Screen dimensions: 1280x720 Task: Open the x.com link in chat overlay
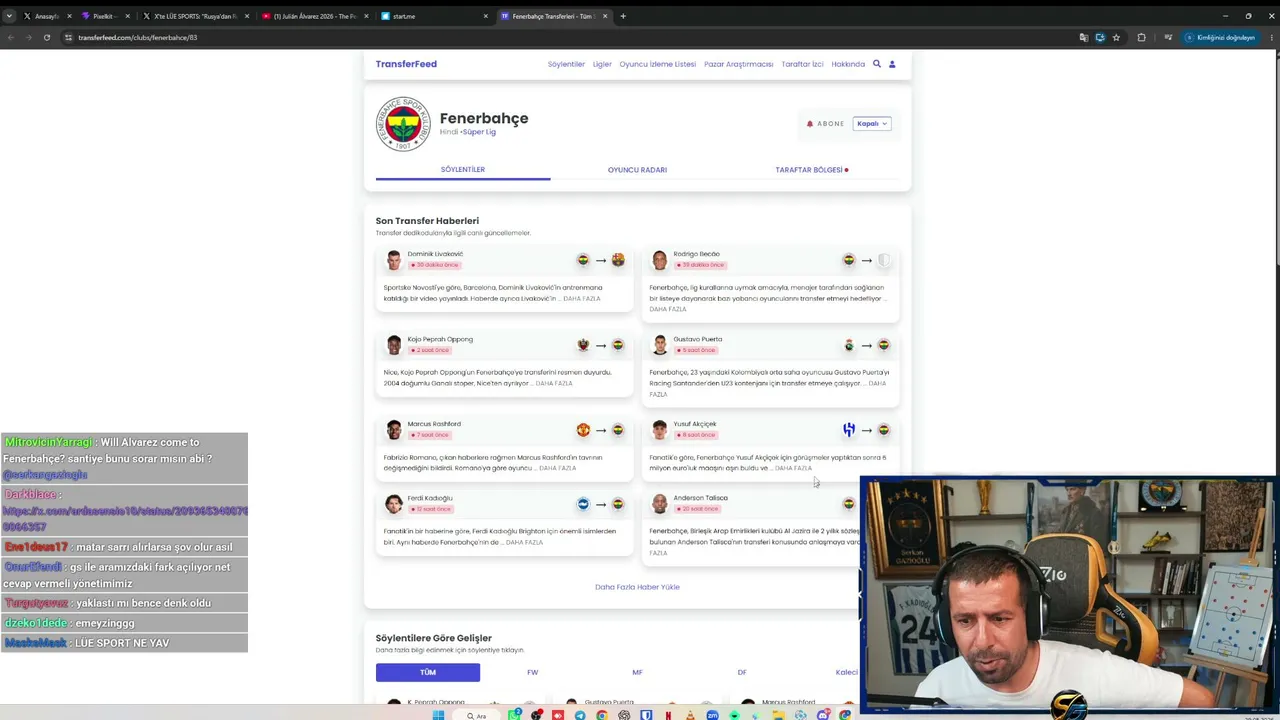(125, 518)
